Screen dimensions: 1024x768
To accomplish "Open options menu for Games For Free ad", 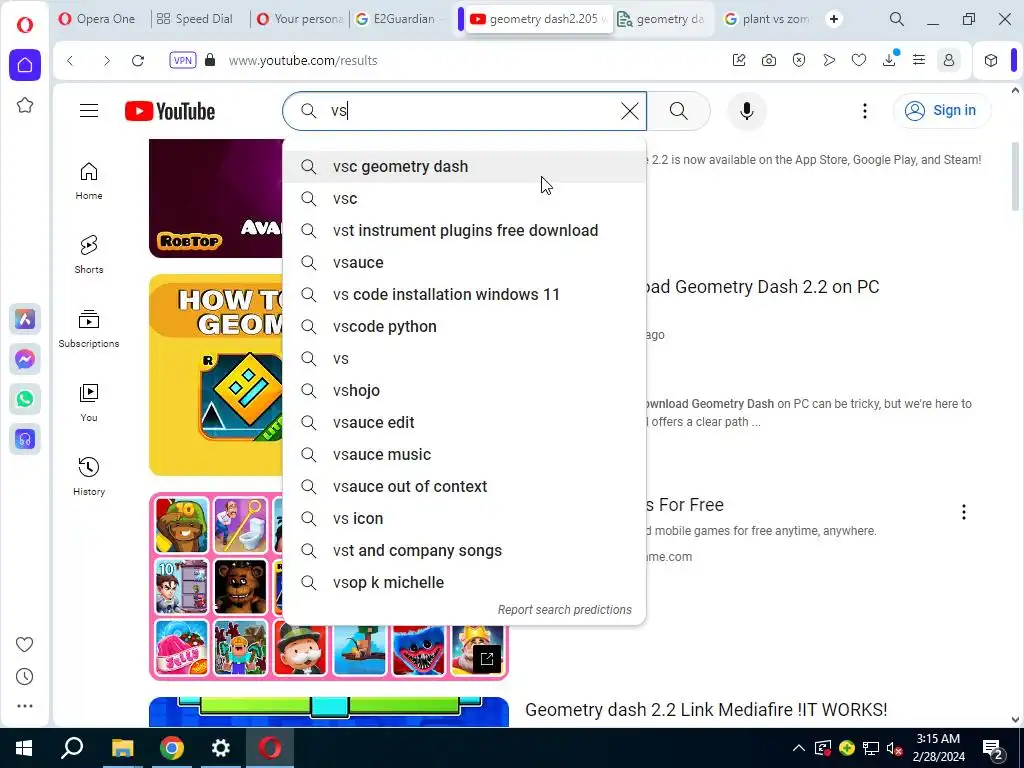I will pyautogui.click(x=963, y=512).
